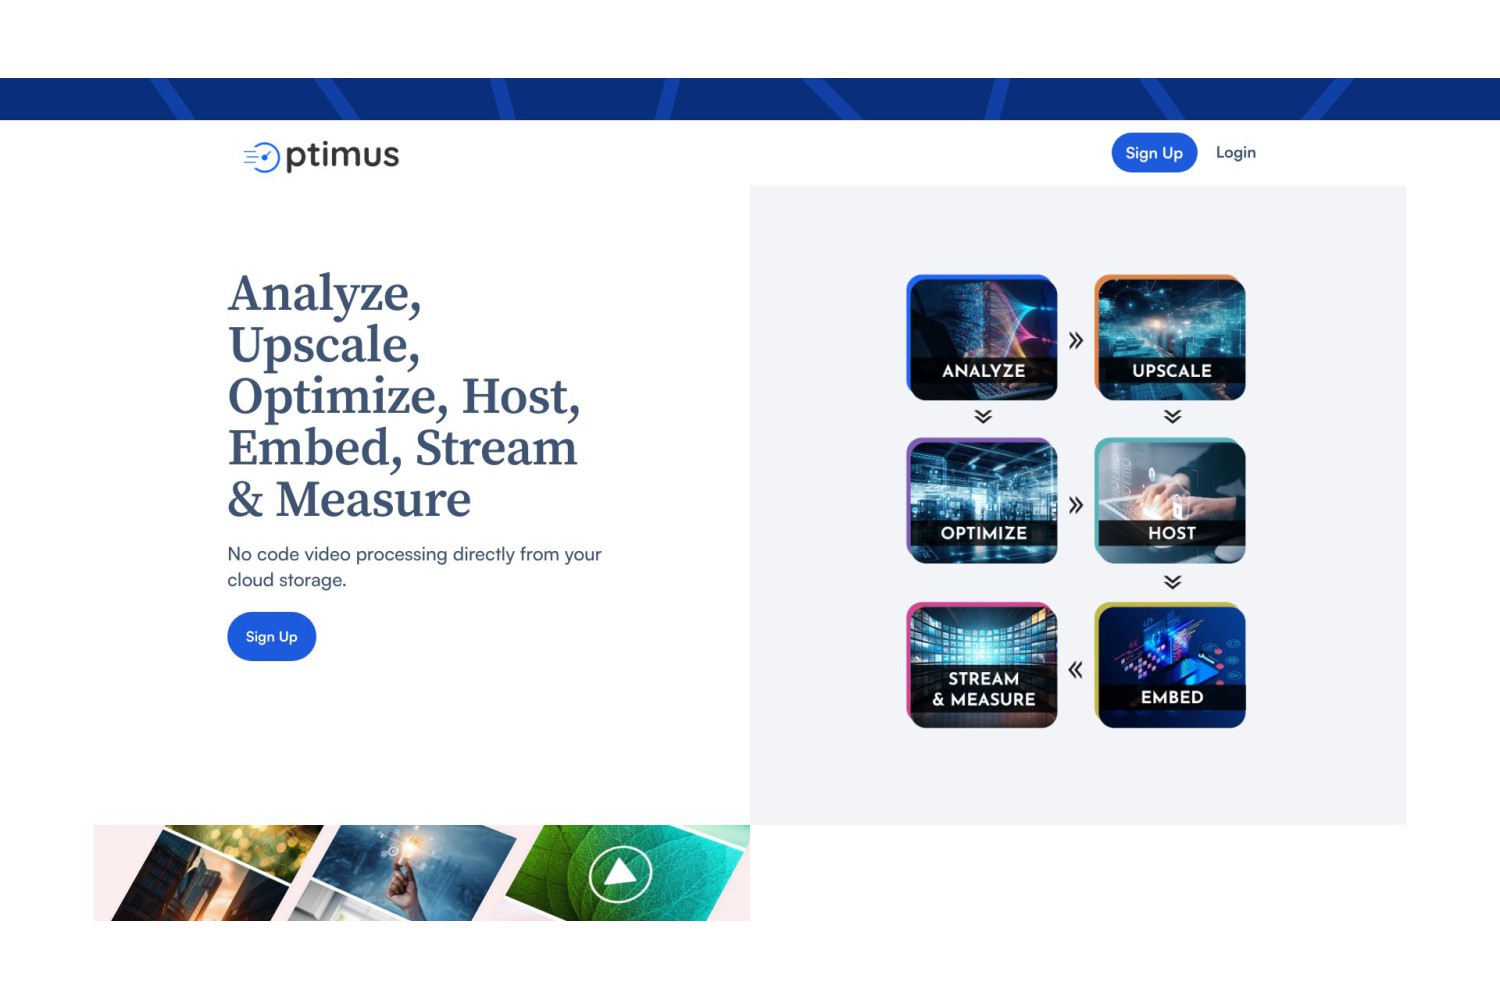Open the Login link
The image size is (1500, 1000).
coord(1236,153)
